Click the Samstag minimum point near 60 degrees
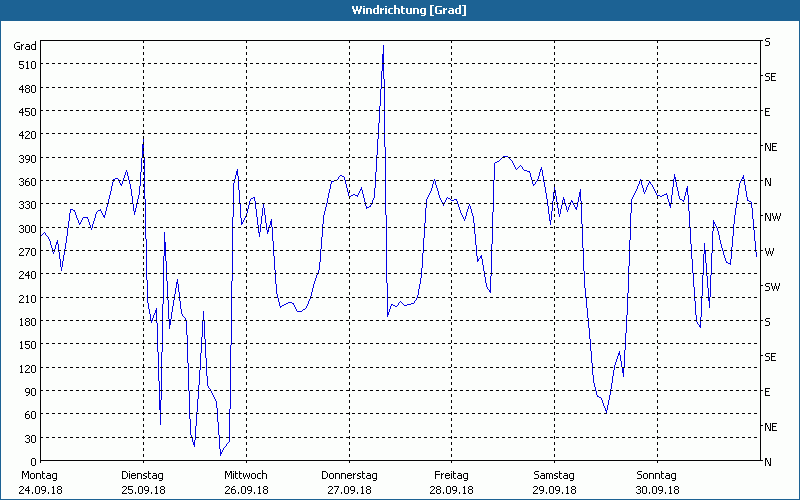Screen dimensions: 800x500 606,412
